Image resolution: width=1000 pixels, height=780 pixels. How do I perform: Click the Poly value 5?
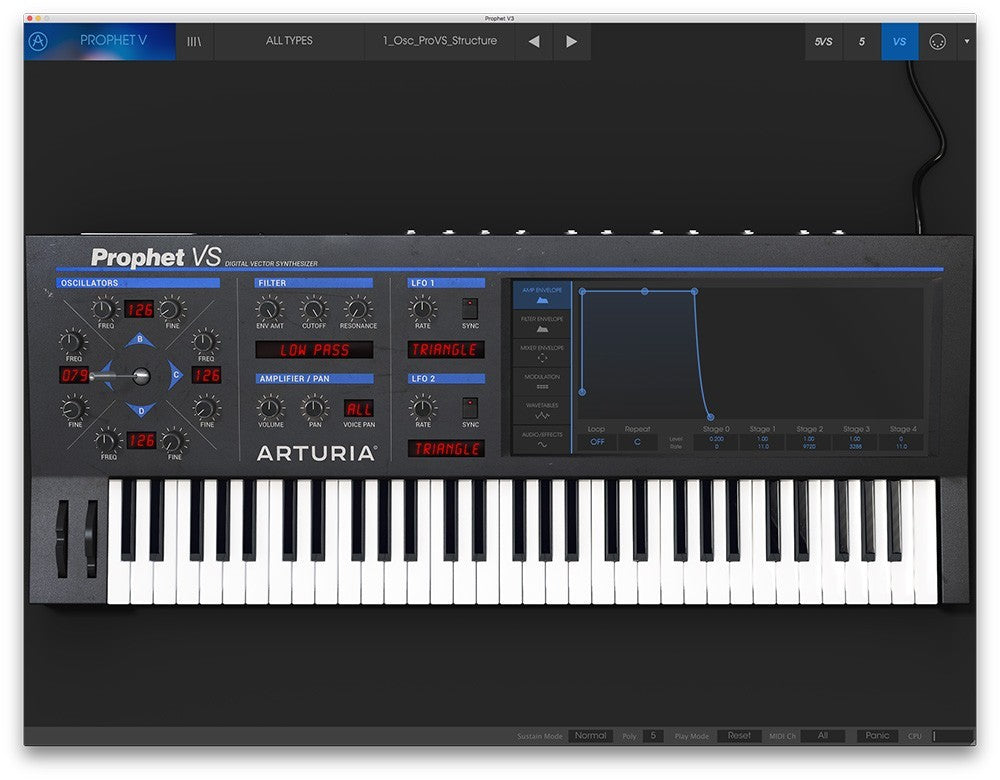point(653,736)
